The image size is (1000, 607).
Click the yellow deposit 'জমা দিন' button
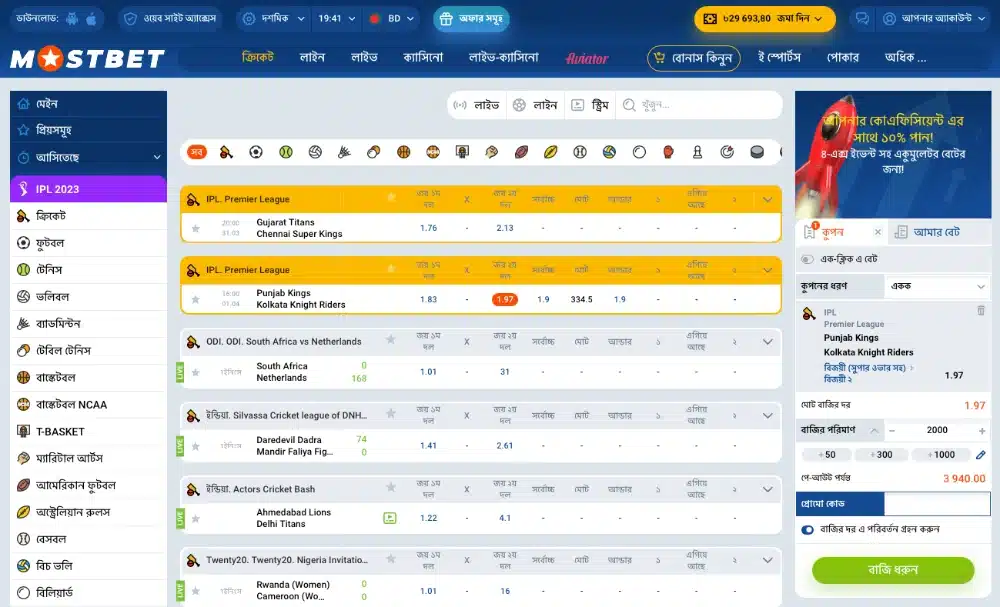765,19
